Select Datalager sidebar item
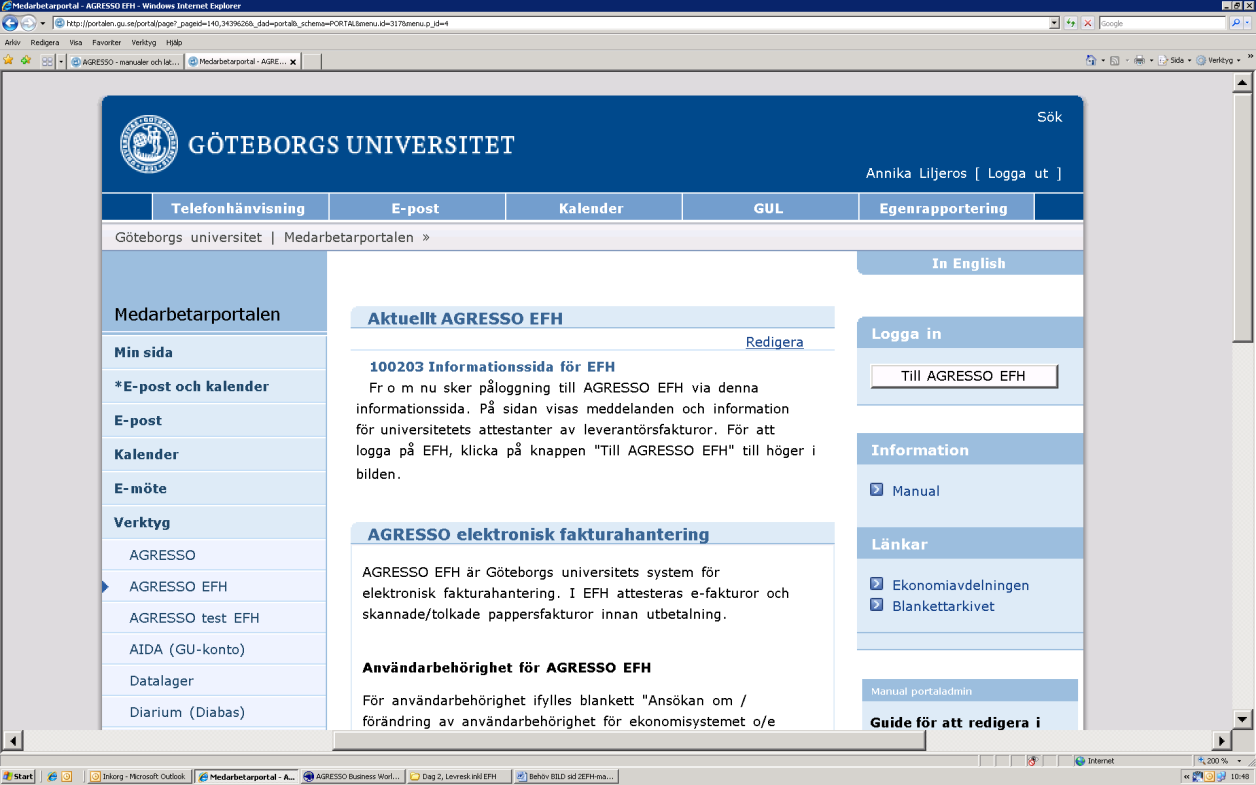1256x785 pixels. (x=214, y=680)
